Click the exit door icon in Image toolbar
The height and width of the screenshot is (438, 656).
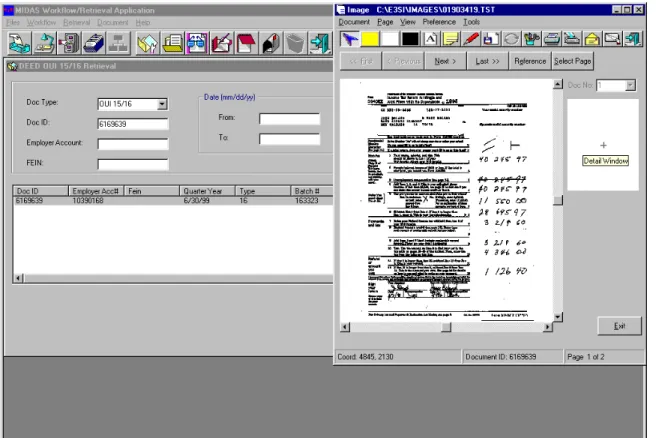[x=632, y=39]
